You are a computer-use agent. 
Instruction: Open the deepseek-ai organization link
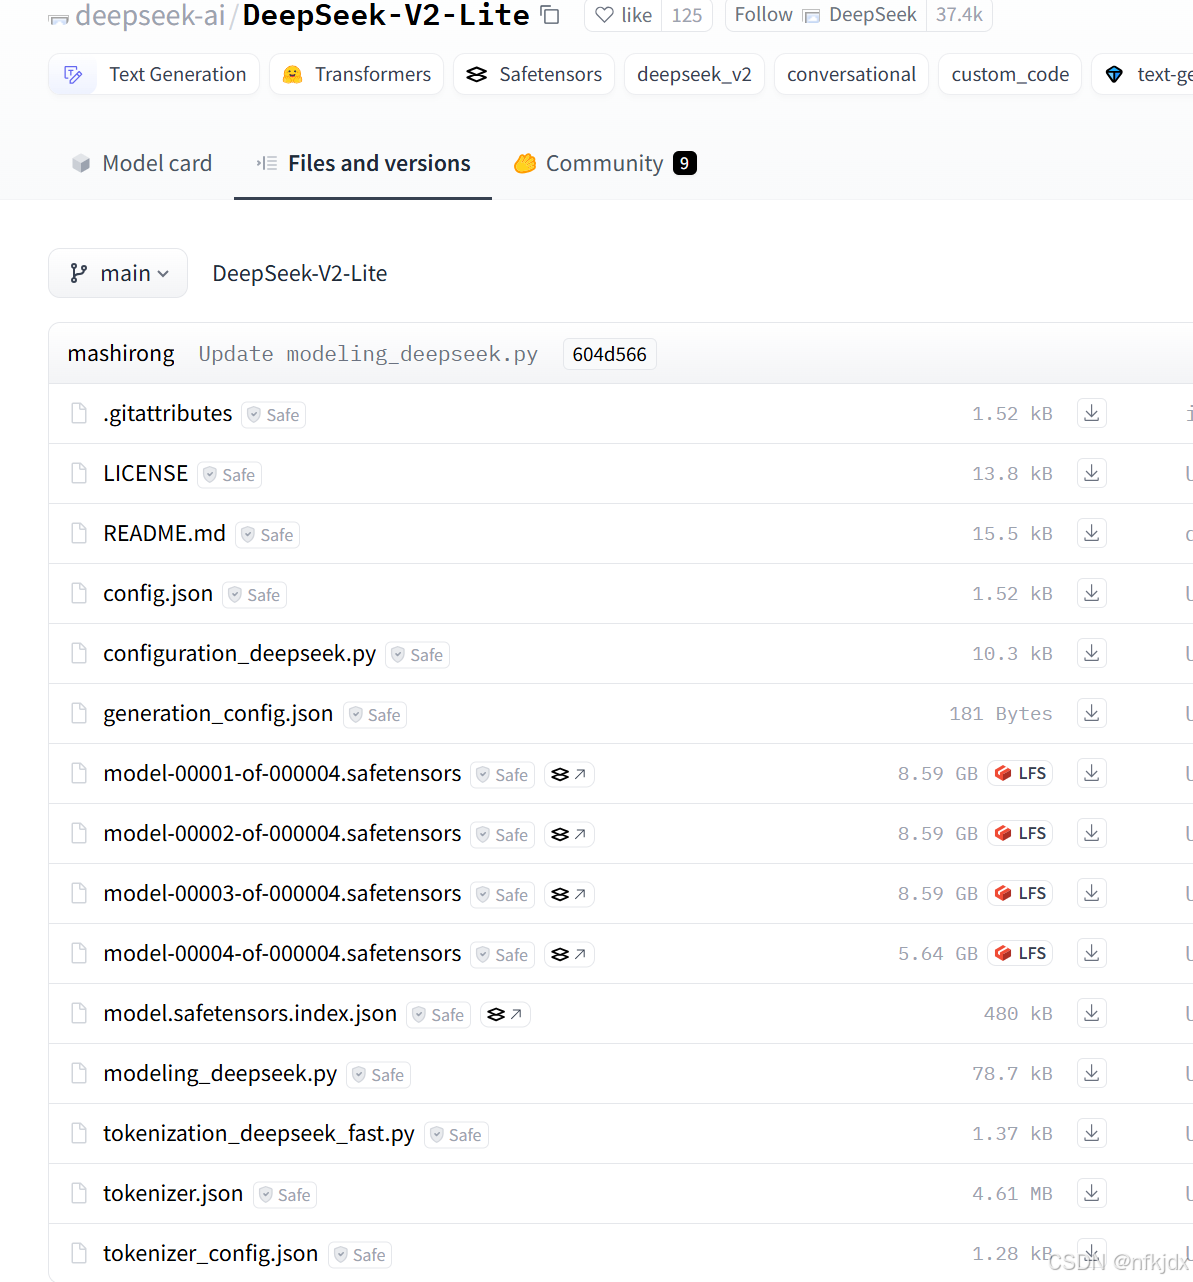150,15
